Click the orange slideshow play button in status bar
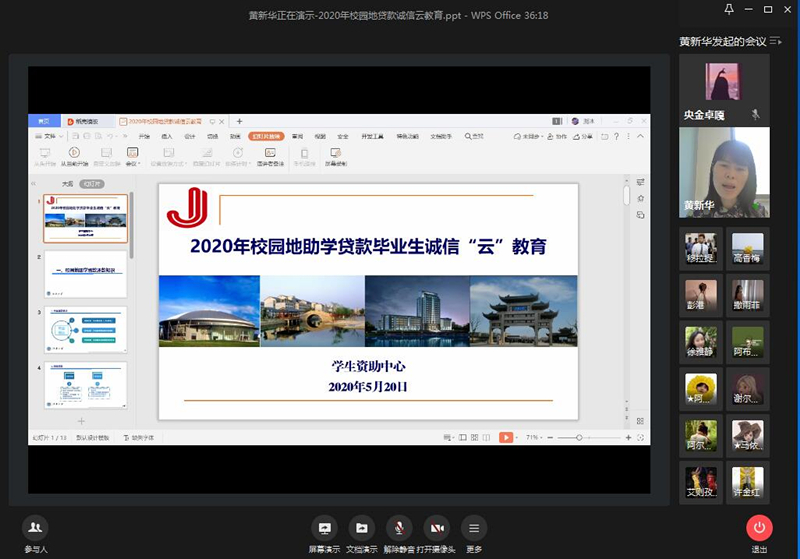The image size is (800, 559). tap(506, 437)
